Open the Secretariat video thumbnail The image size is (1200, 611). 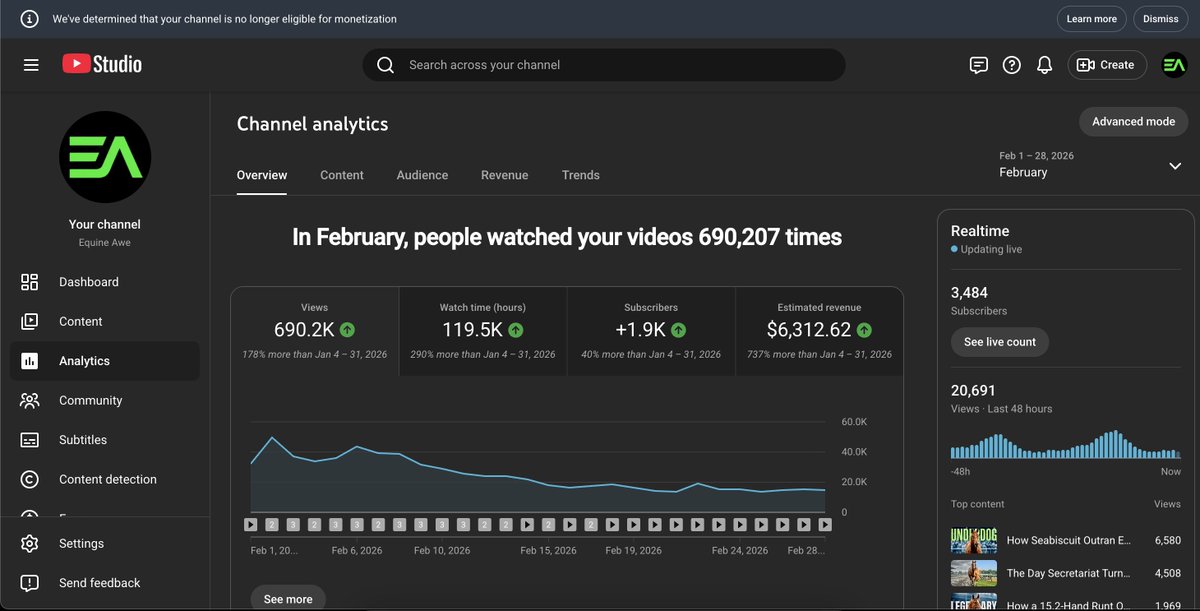pos(974,573)
